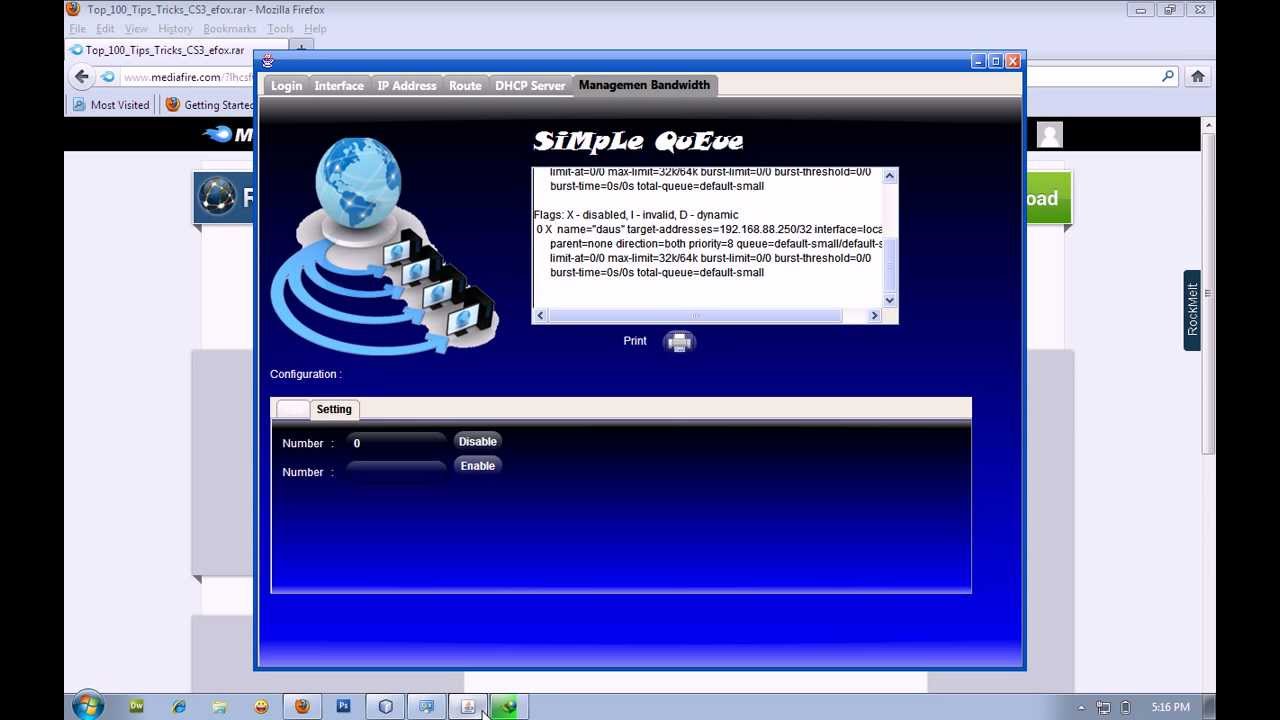The image size is (1280, 720).
Task: Focus the Number field containing 0
Action: coord(396,443)
